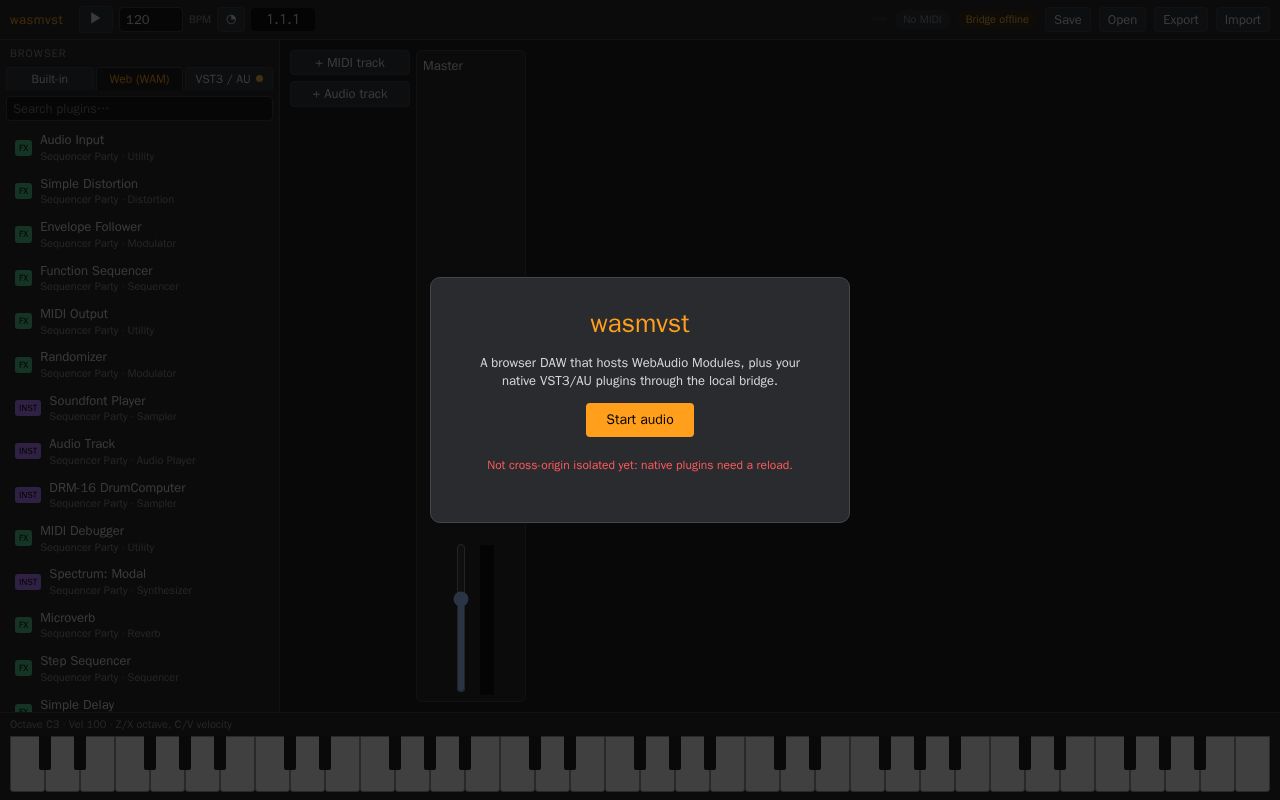Click the FX badge beside Randomizer
This screenshot has width=1280, height=800.
[24, 365]
